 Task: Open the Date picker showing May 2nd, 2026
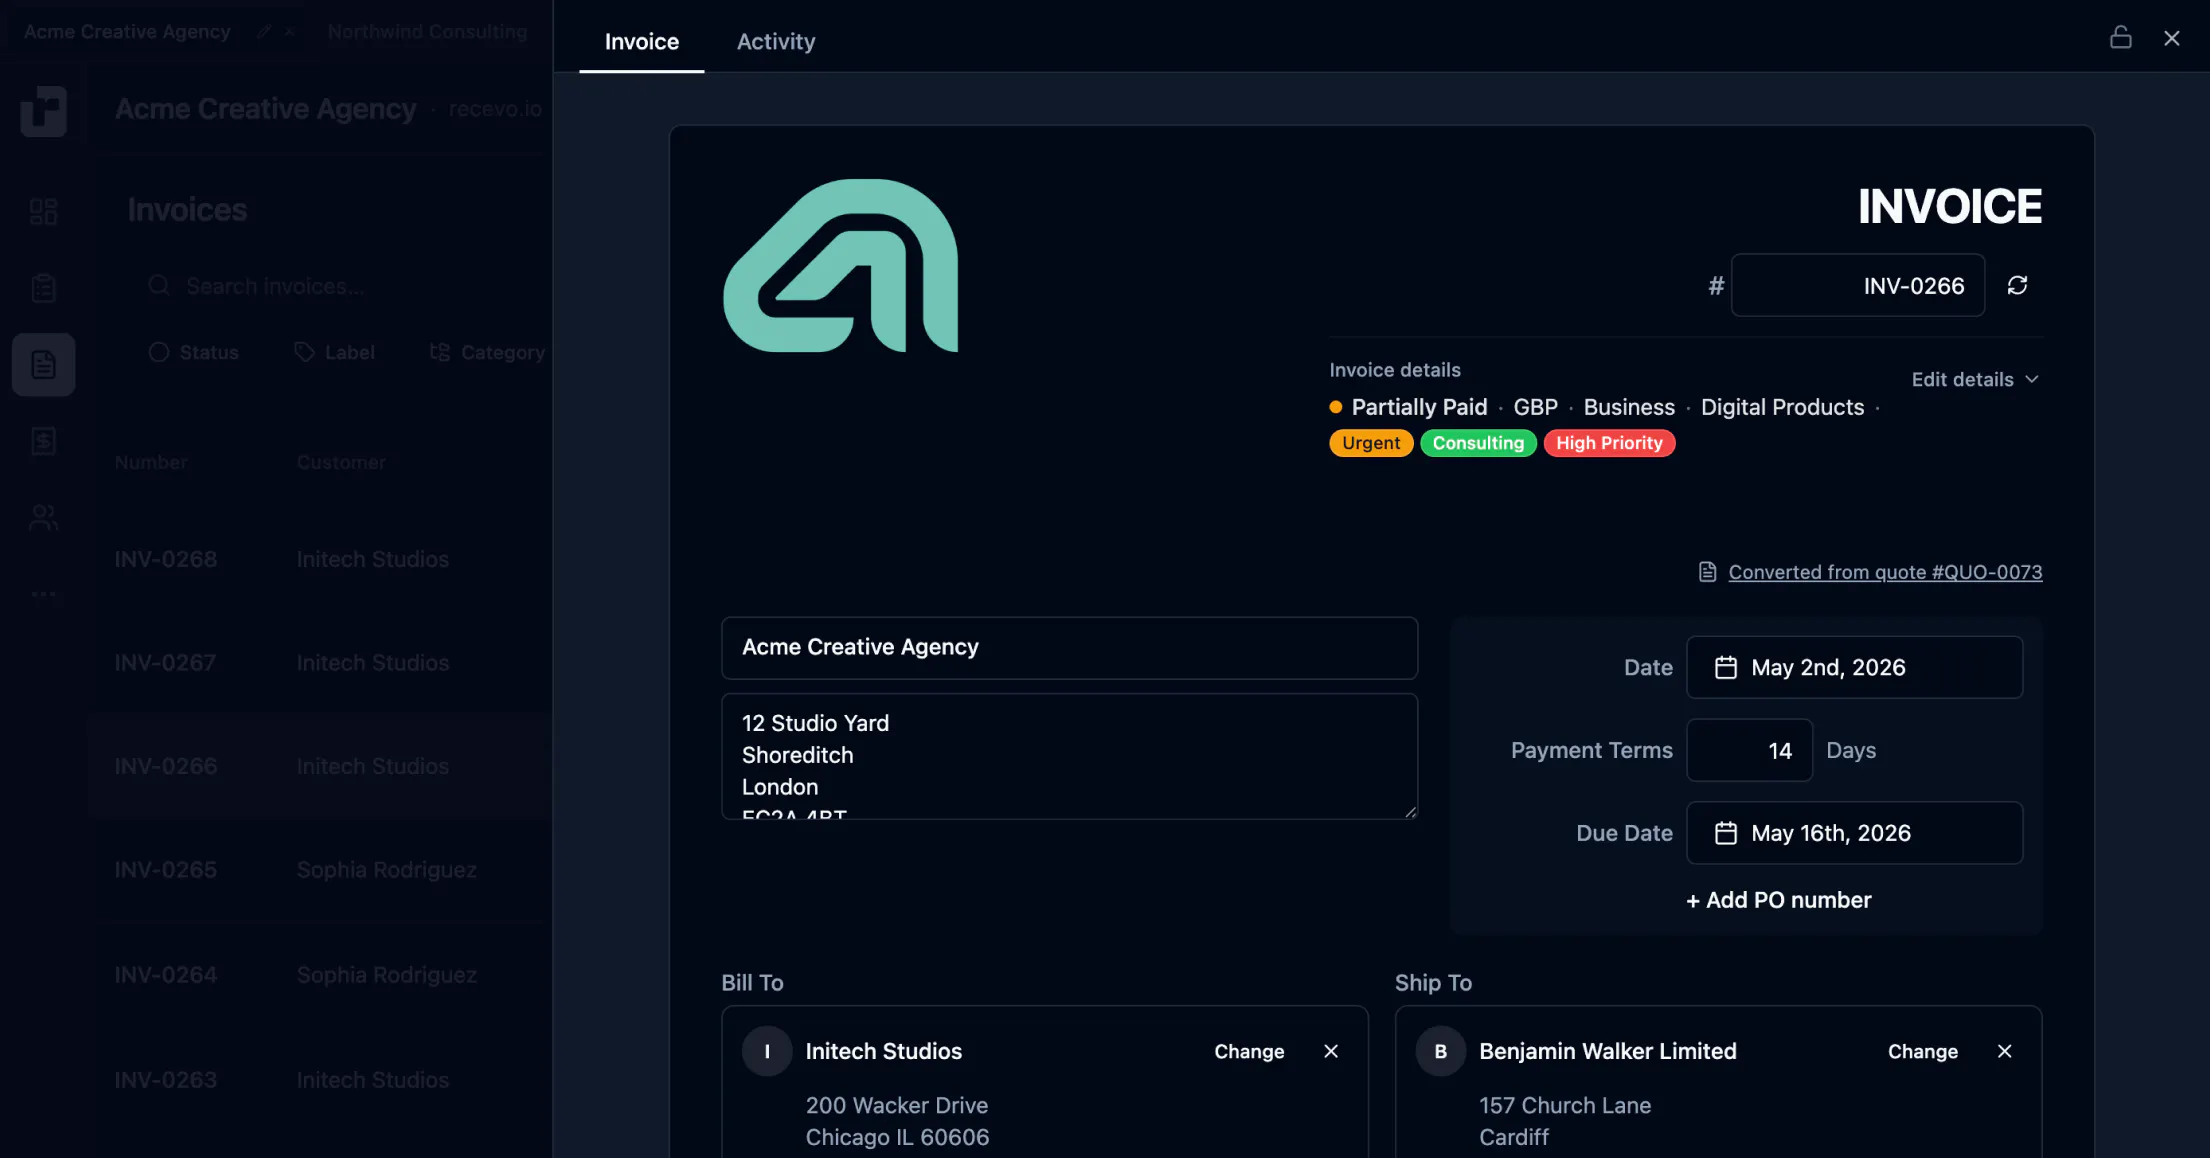pyautogui.click(x=1854, y=667)
